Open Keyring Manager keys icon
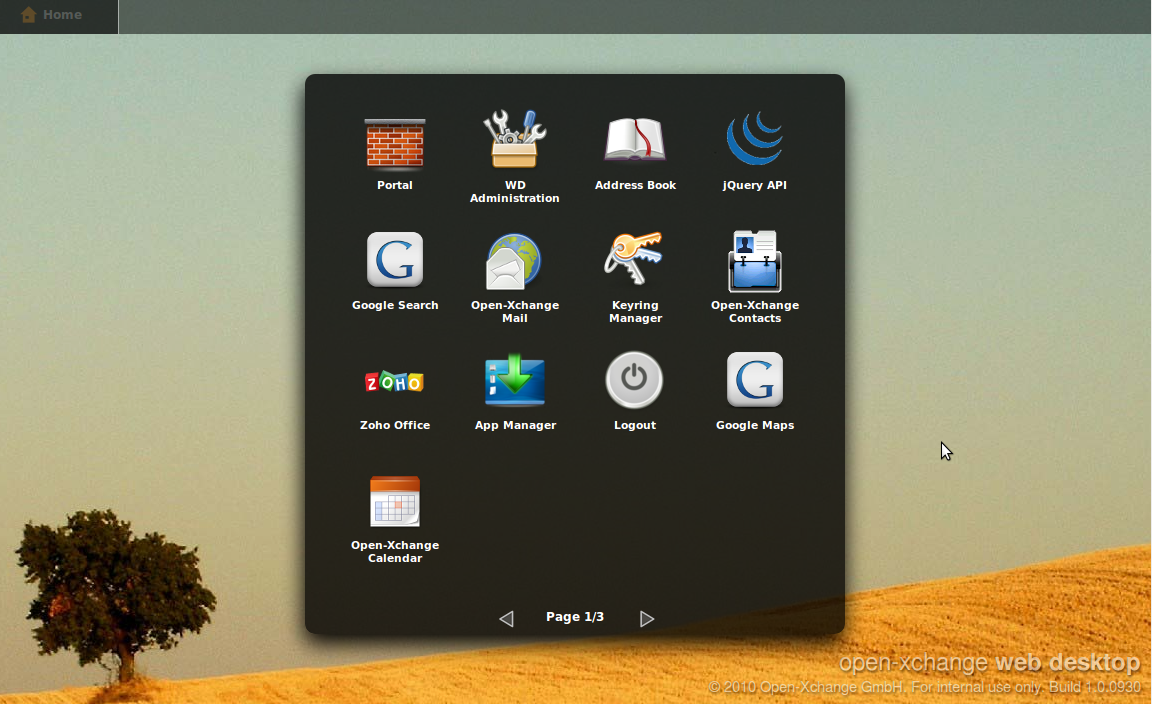1152x704 pixels. (633, 258)
